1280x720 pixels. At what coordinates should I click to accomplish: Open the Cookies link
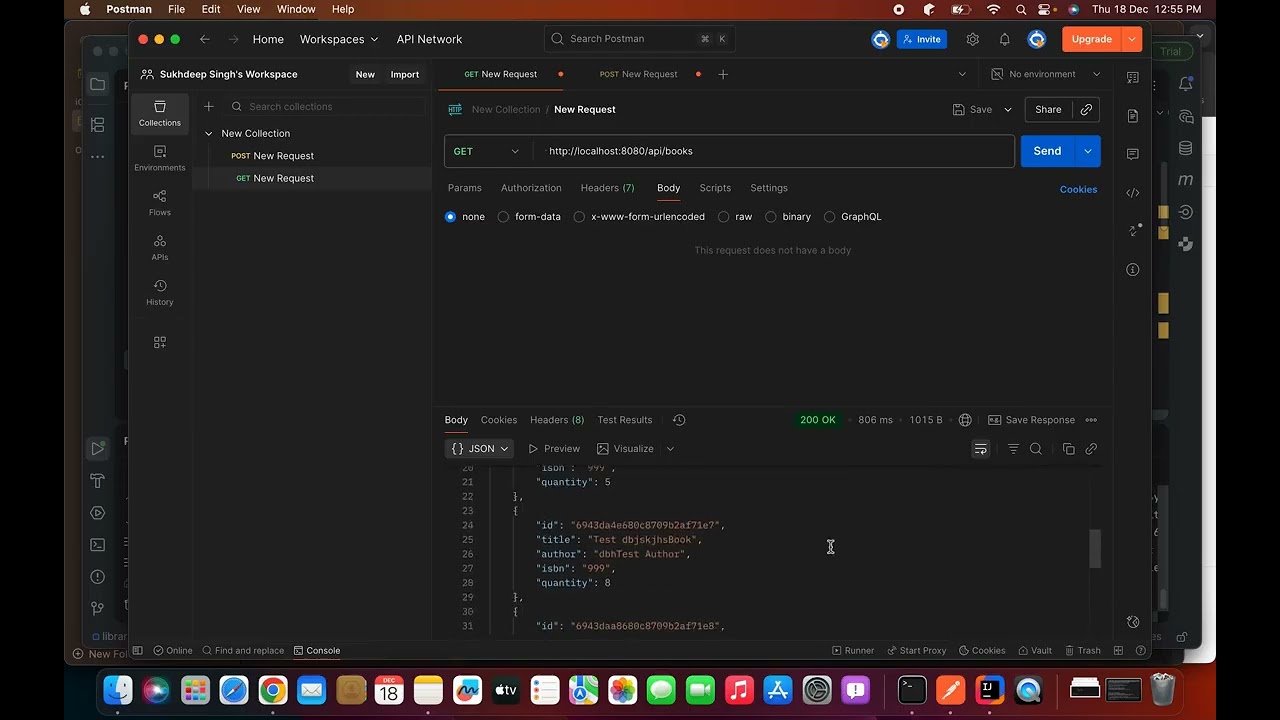pos(1078,189)
